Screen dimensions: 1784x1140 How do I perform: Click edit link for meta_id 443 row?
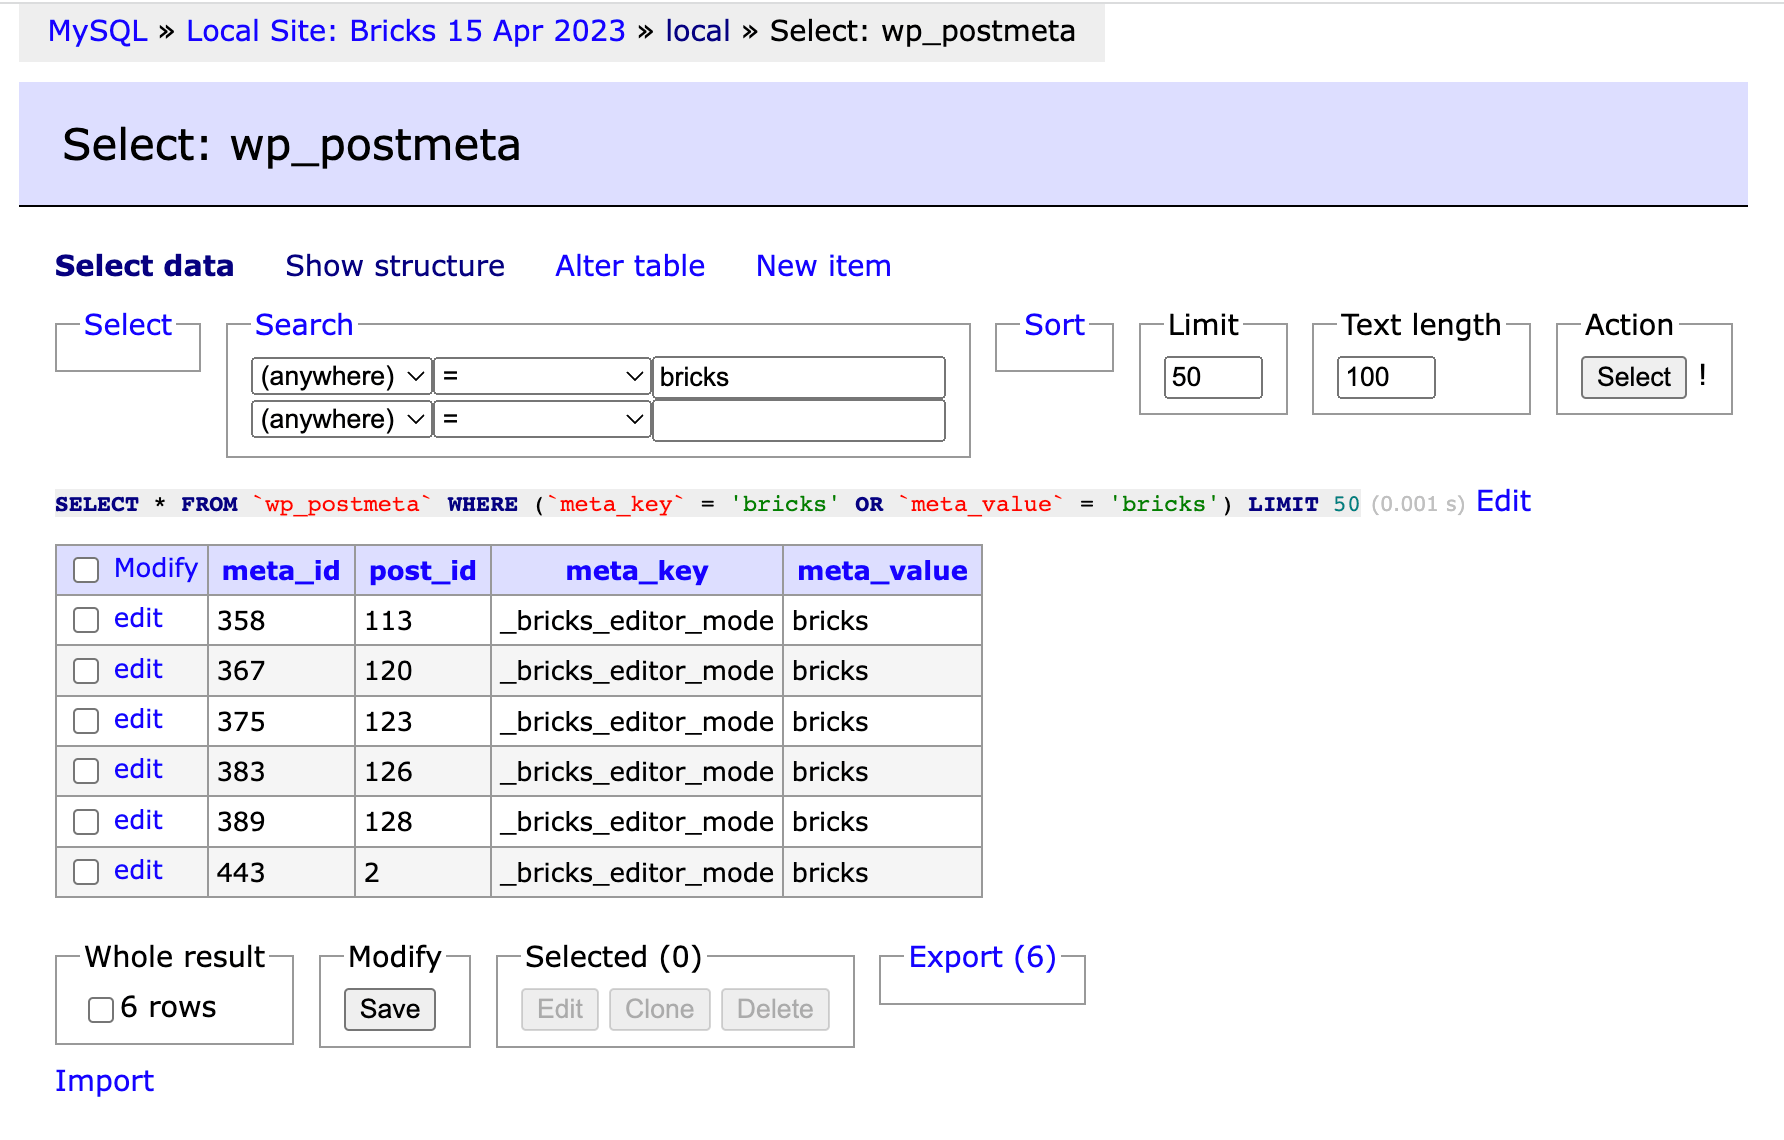point(138,871)
